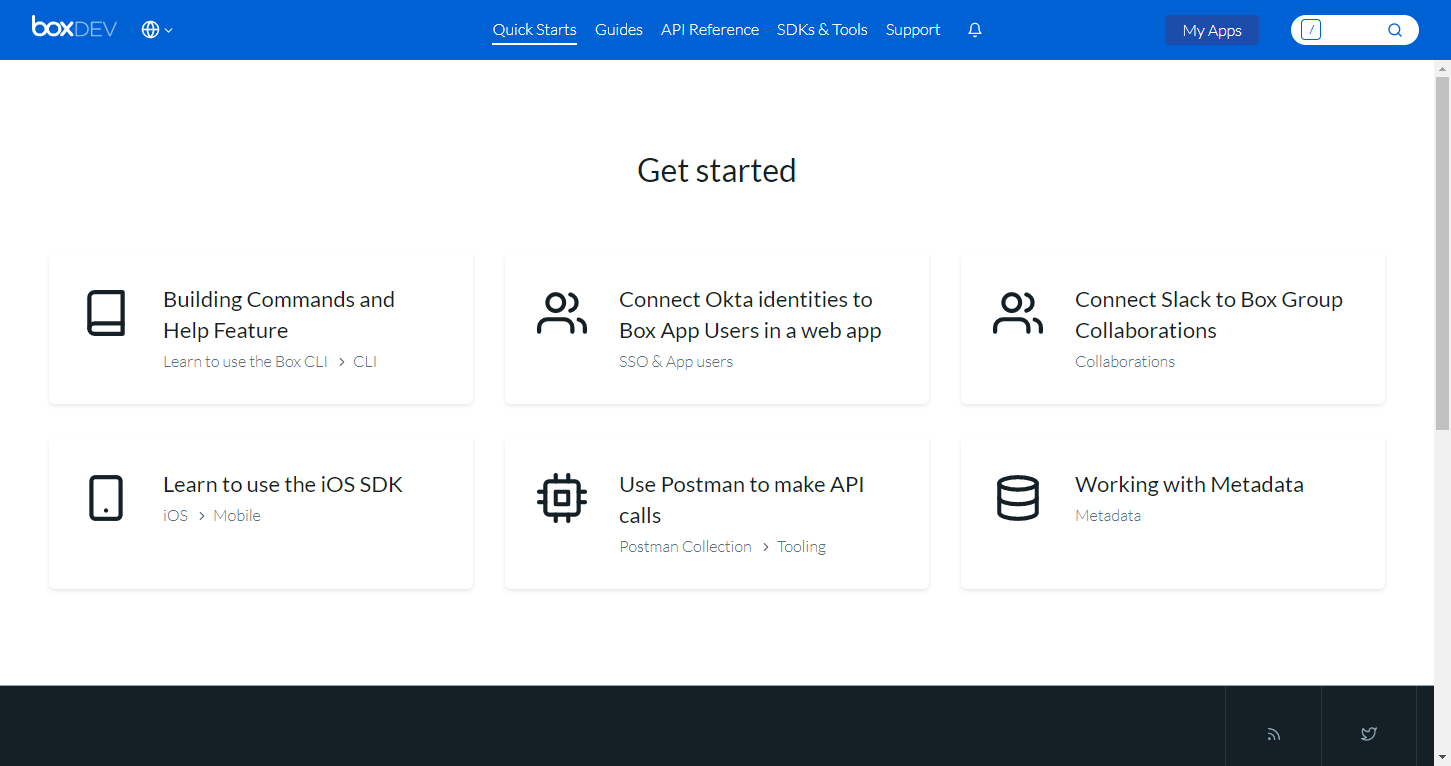Click the boxDEV logo
The image size is (1451, 766).
point(74,28)
